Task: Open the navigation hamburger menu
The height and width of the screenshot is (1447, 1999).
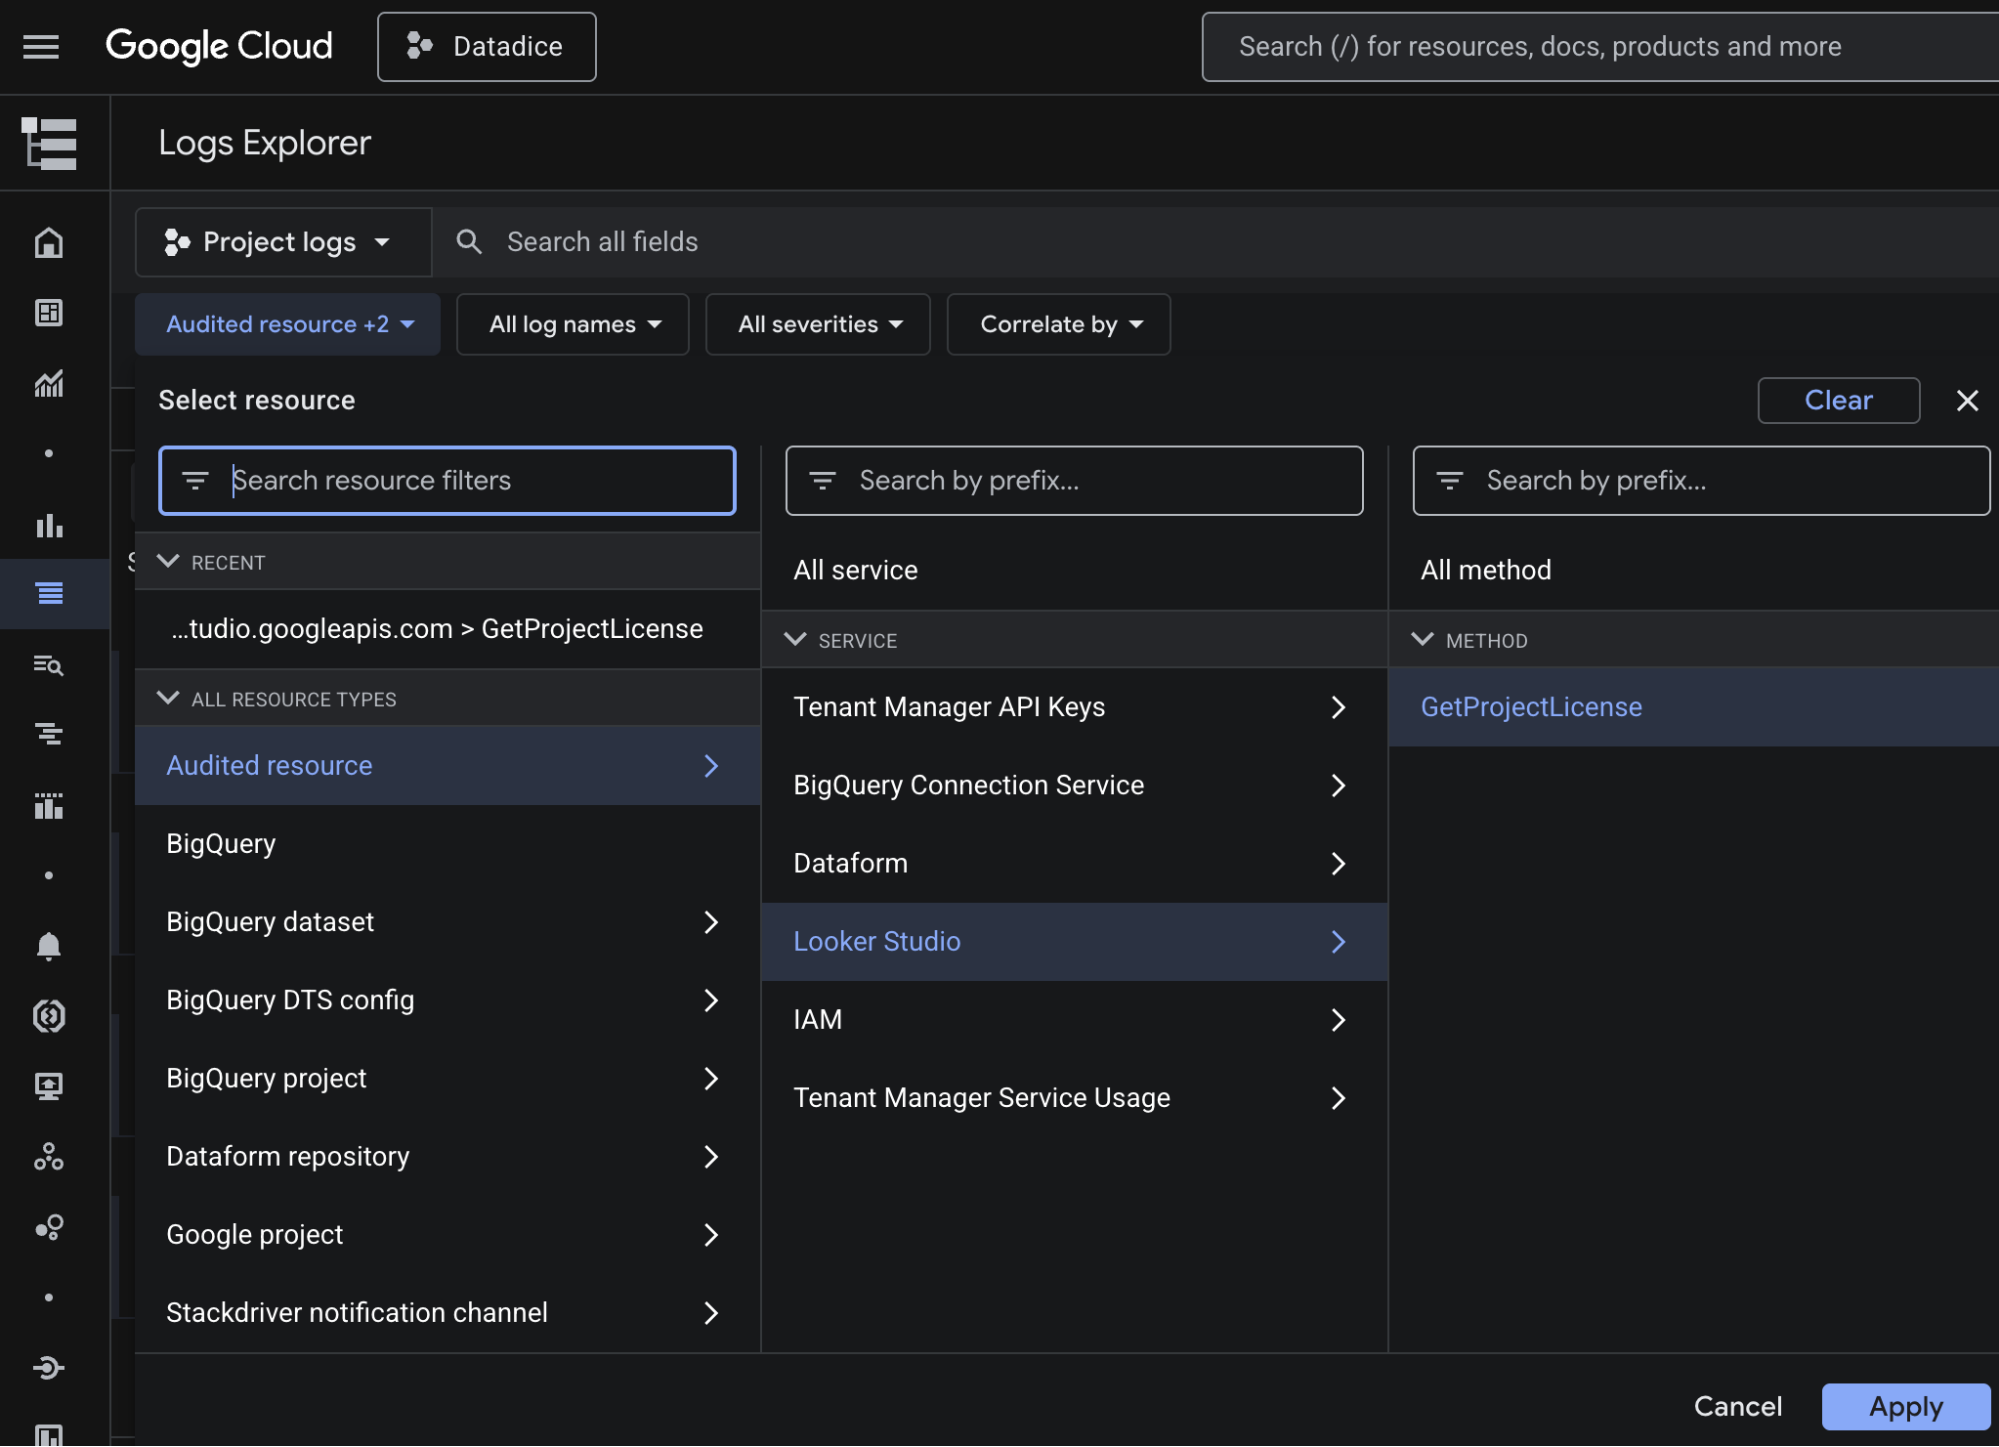Action: click(41, 46)
